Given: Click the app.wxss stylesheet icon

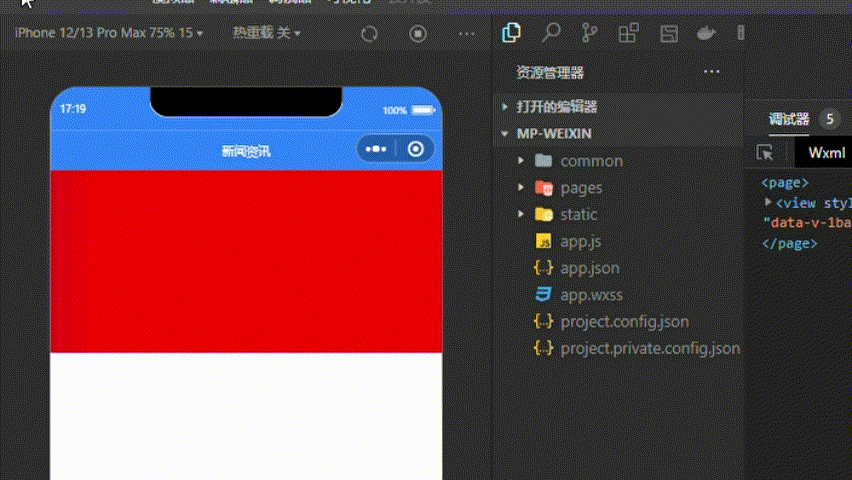Looking at the screenshot, I should pyautogui.click(x=543, y=294).
